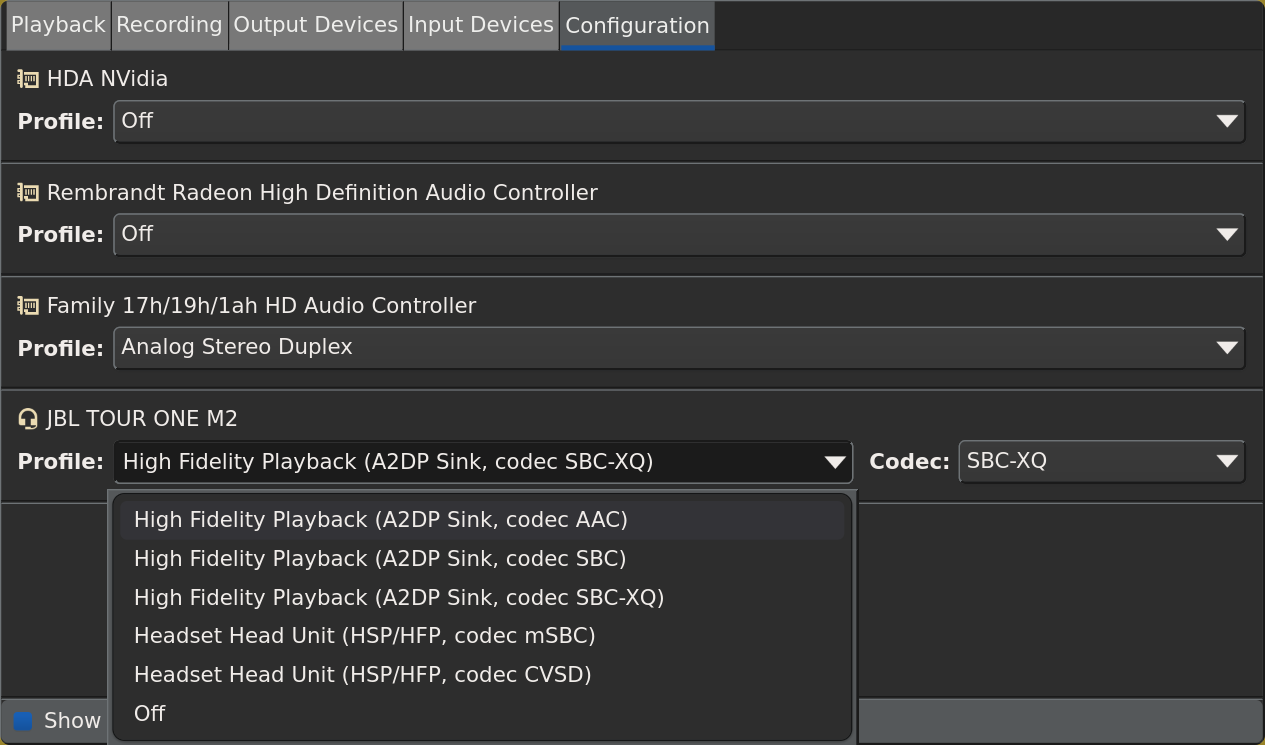Collapse the JBL TOUR ONE M2 profile dropdown
This screenshot has height=745, width=1265.
(x=483, y=462)
